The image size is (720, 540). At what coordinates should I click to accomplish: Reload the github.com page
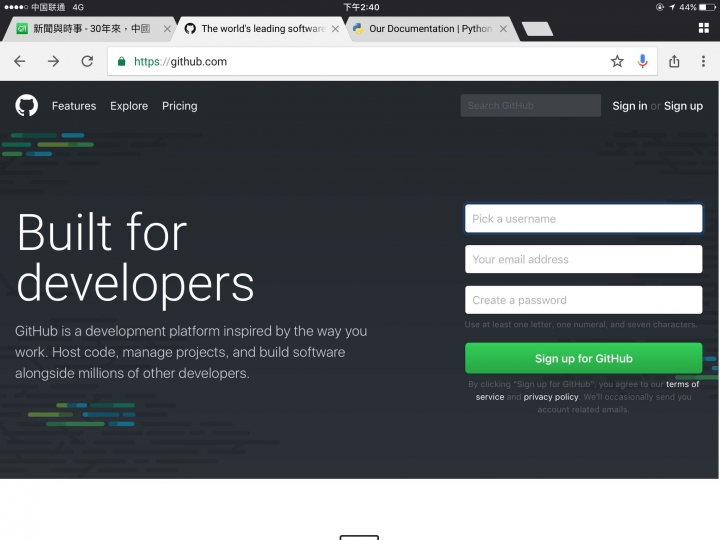pos(87,61)
